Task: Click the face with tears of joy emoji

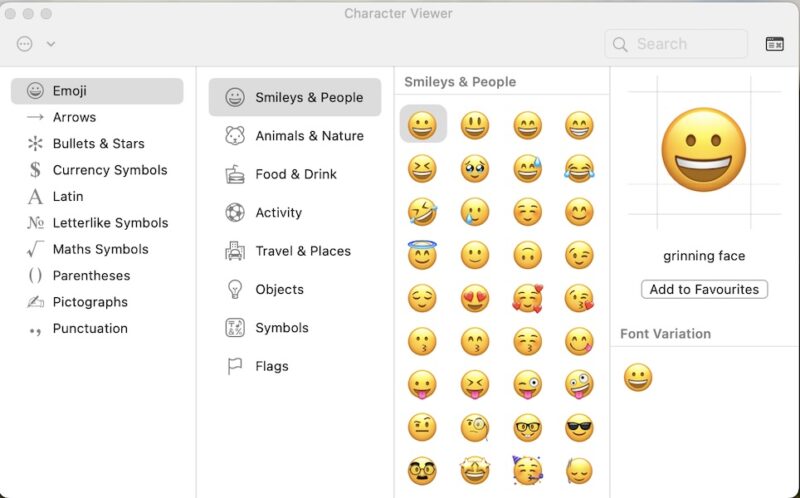Action: [579, 169]
